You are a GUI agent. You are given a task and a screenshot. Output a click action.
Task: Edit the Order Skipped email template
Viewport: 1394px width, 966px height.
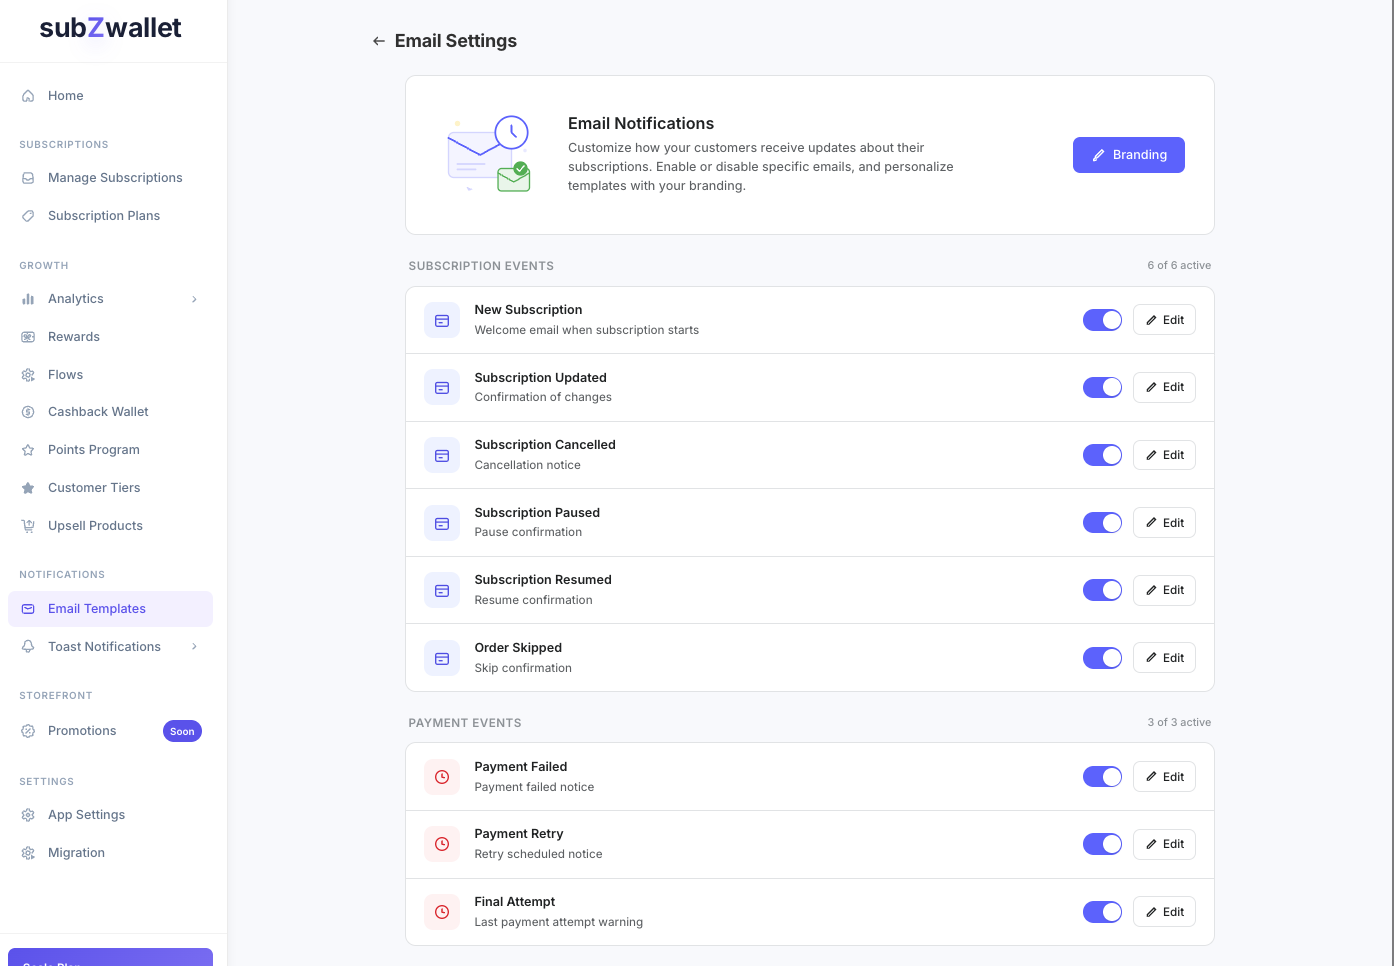[x=1164, y=658]
